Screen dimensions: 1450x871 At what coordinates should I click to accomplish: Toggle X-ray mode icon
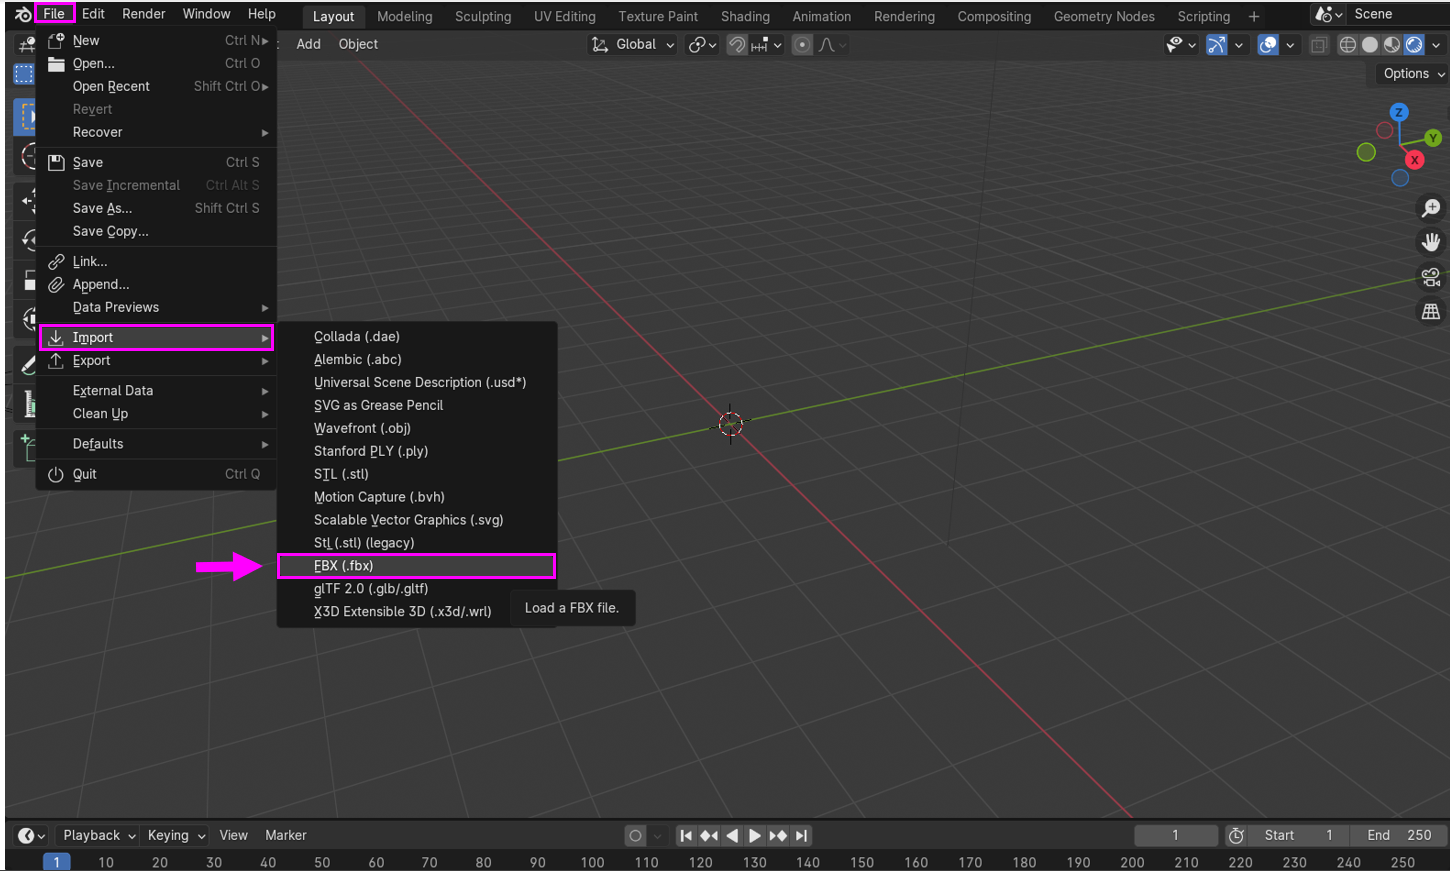(1320, 45)
